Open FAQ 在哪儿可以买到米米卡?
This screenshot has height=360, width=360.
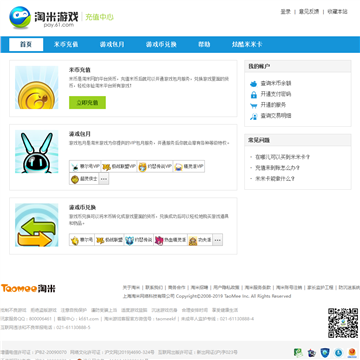282,157
